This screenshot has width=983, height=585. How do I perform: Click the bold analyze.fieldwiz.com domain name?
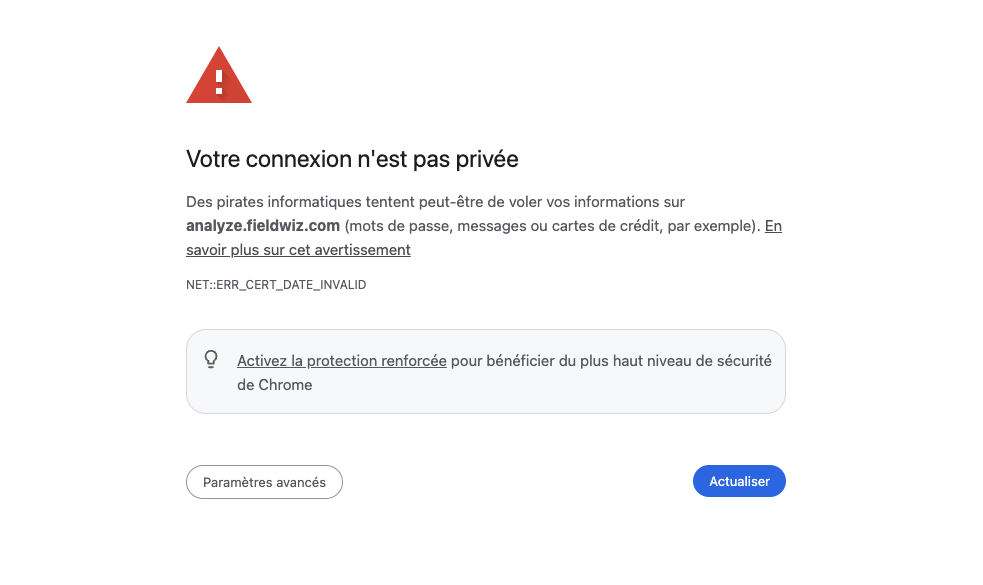pyautogui.click(x=263, y=226)
